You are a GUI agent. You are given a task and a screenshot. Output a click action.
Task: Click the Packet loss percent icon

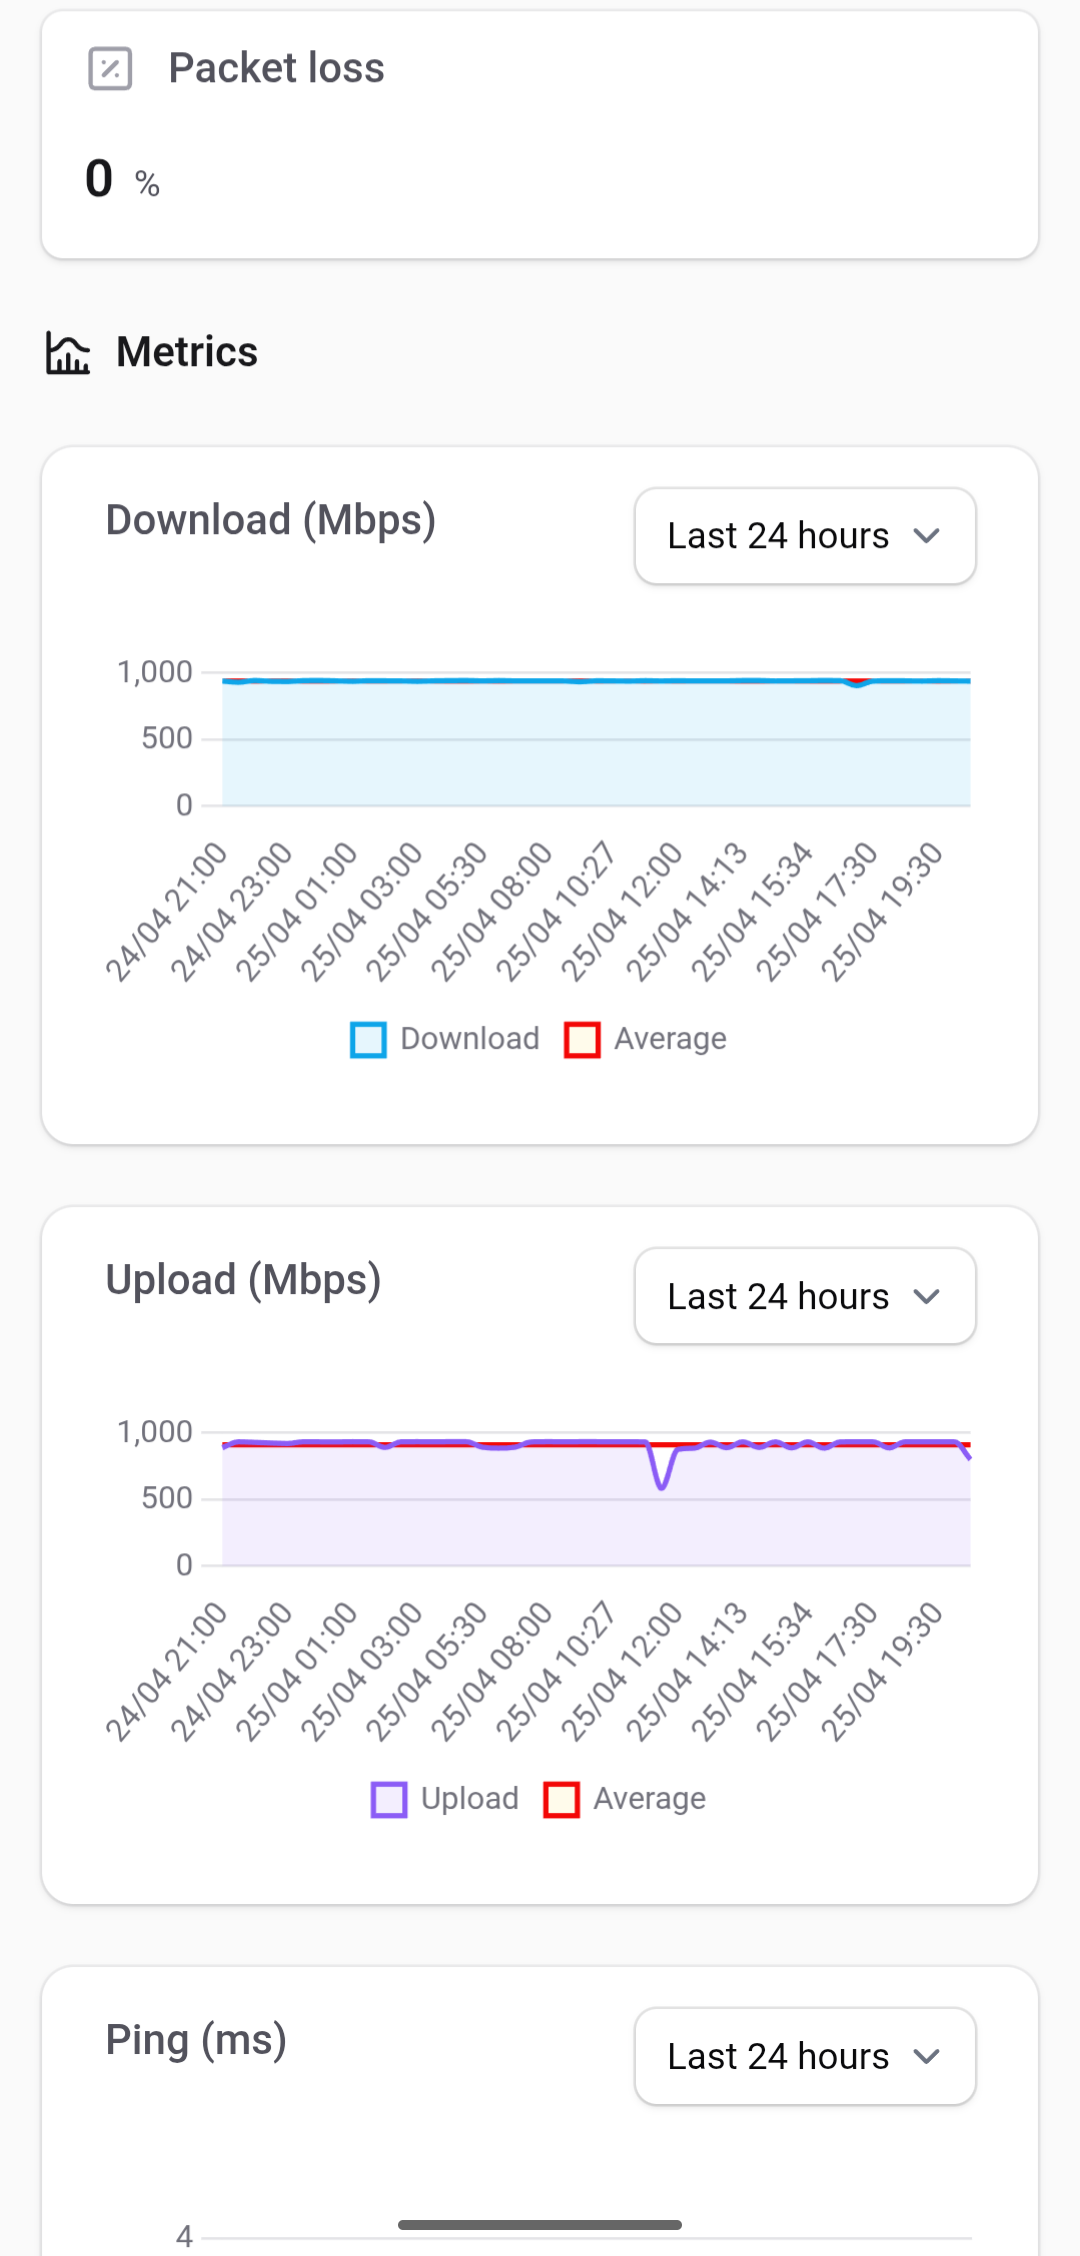110,69
